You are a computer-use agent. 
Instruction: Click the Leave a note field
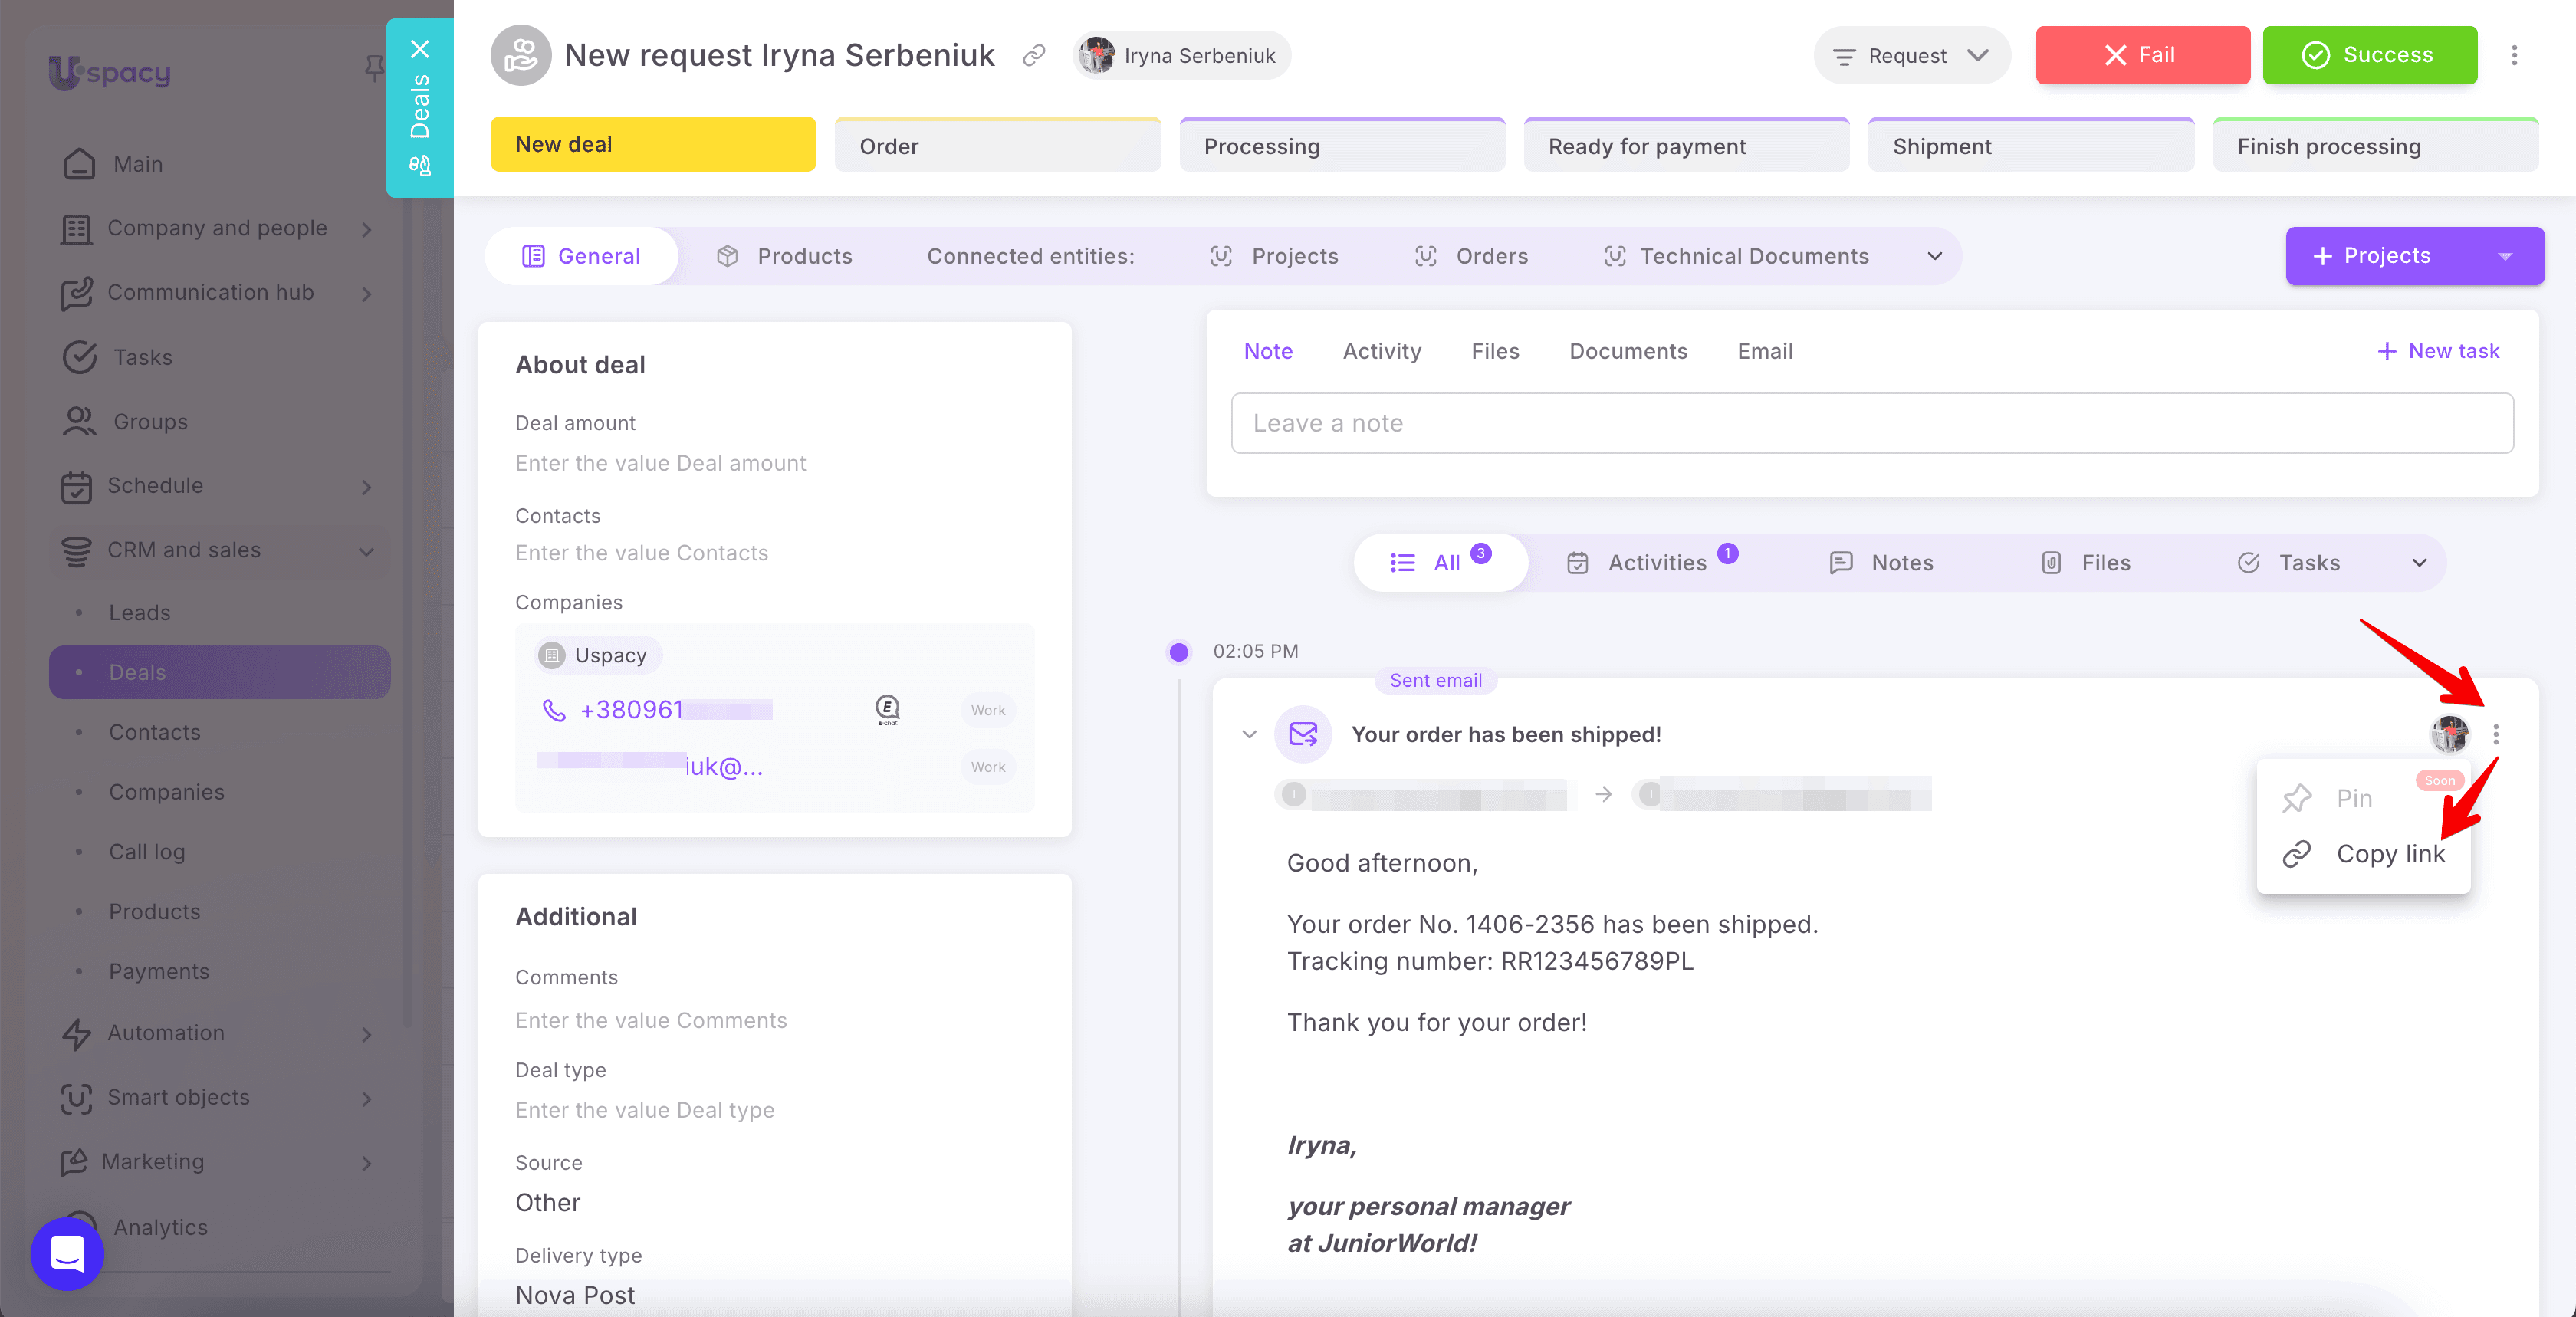[1872, 423]
